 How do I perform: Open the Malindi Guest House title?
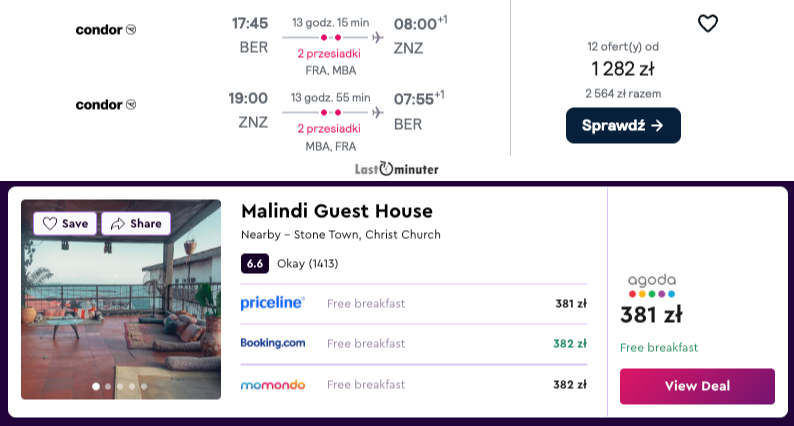point(337,211)
